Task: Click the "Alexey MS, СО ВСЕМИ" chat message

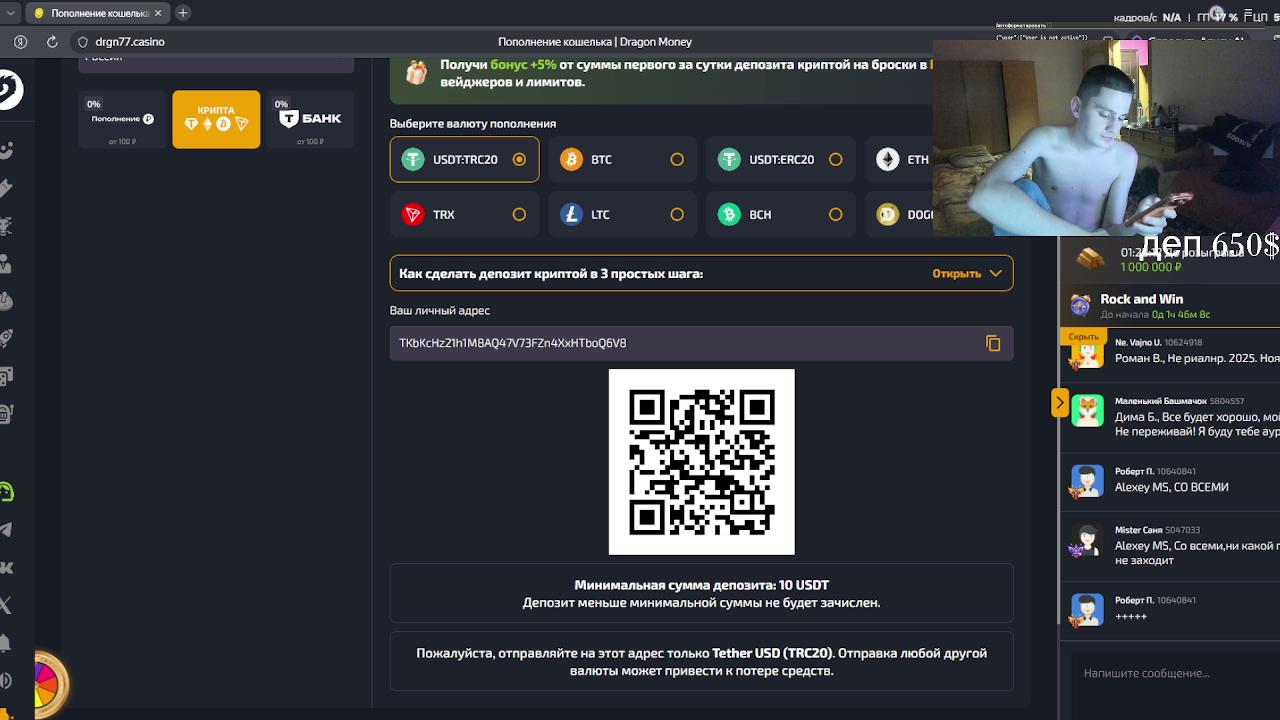Action: pos(1172,487)
